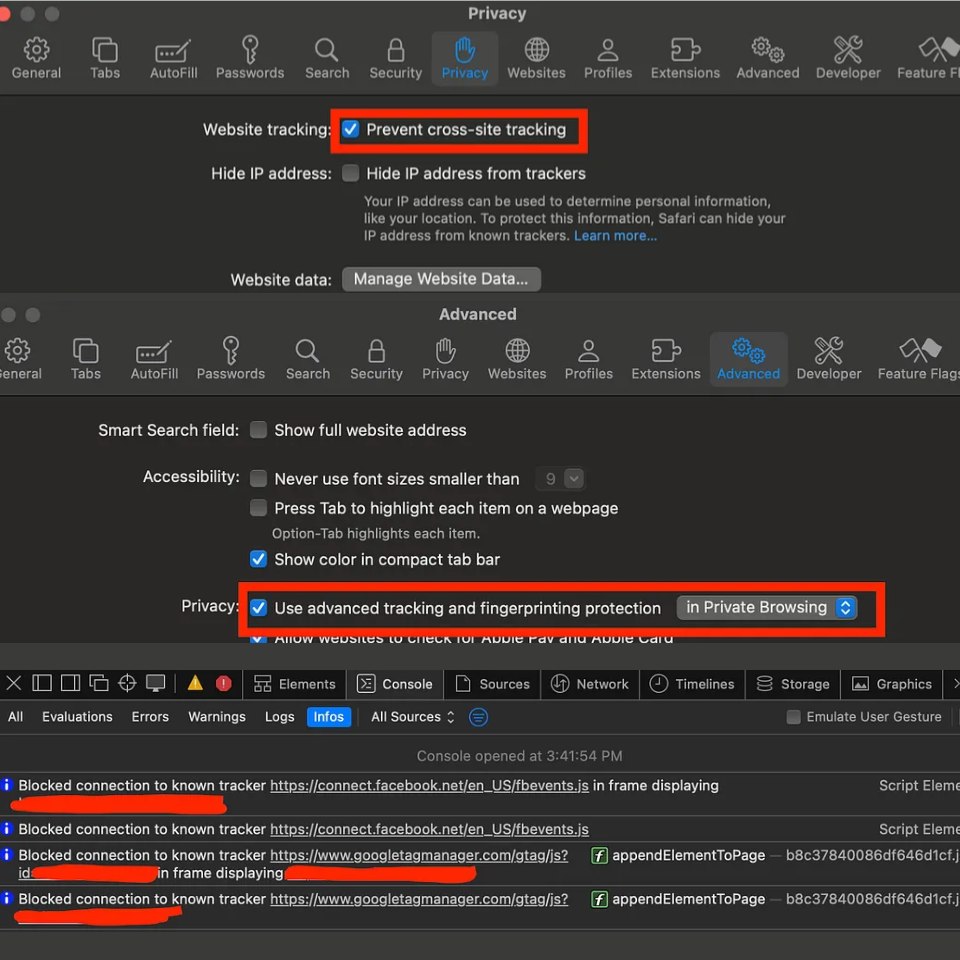Screen dimensions: 960x960
Task: Enable Never use font sizes smaller than
Action: [258, 478]
